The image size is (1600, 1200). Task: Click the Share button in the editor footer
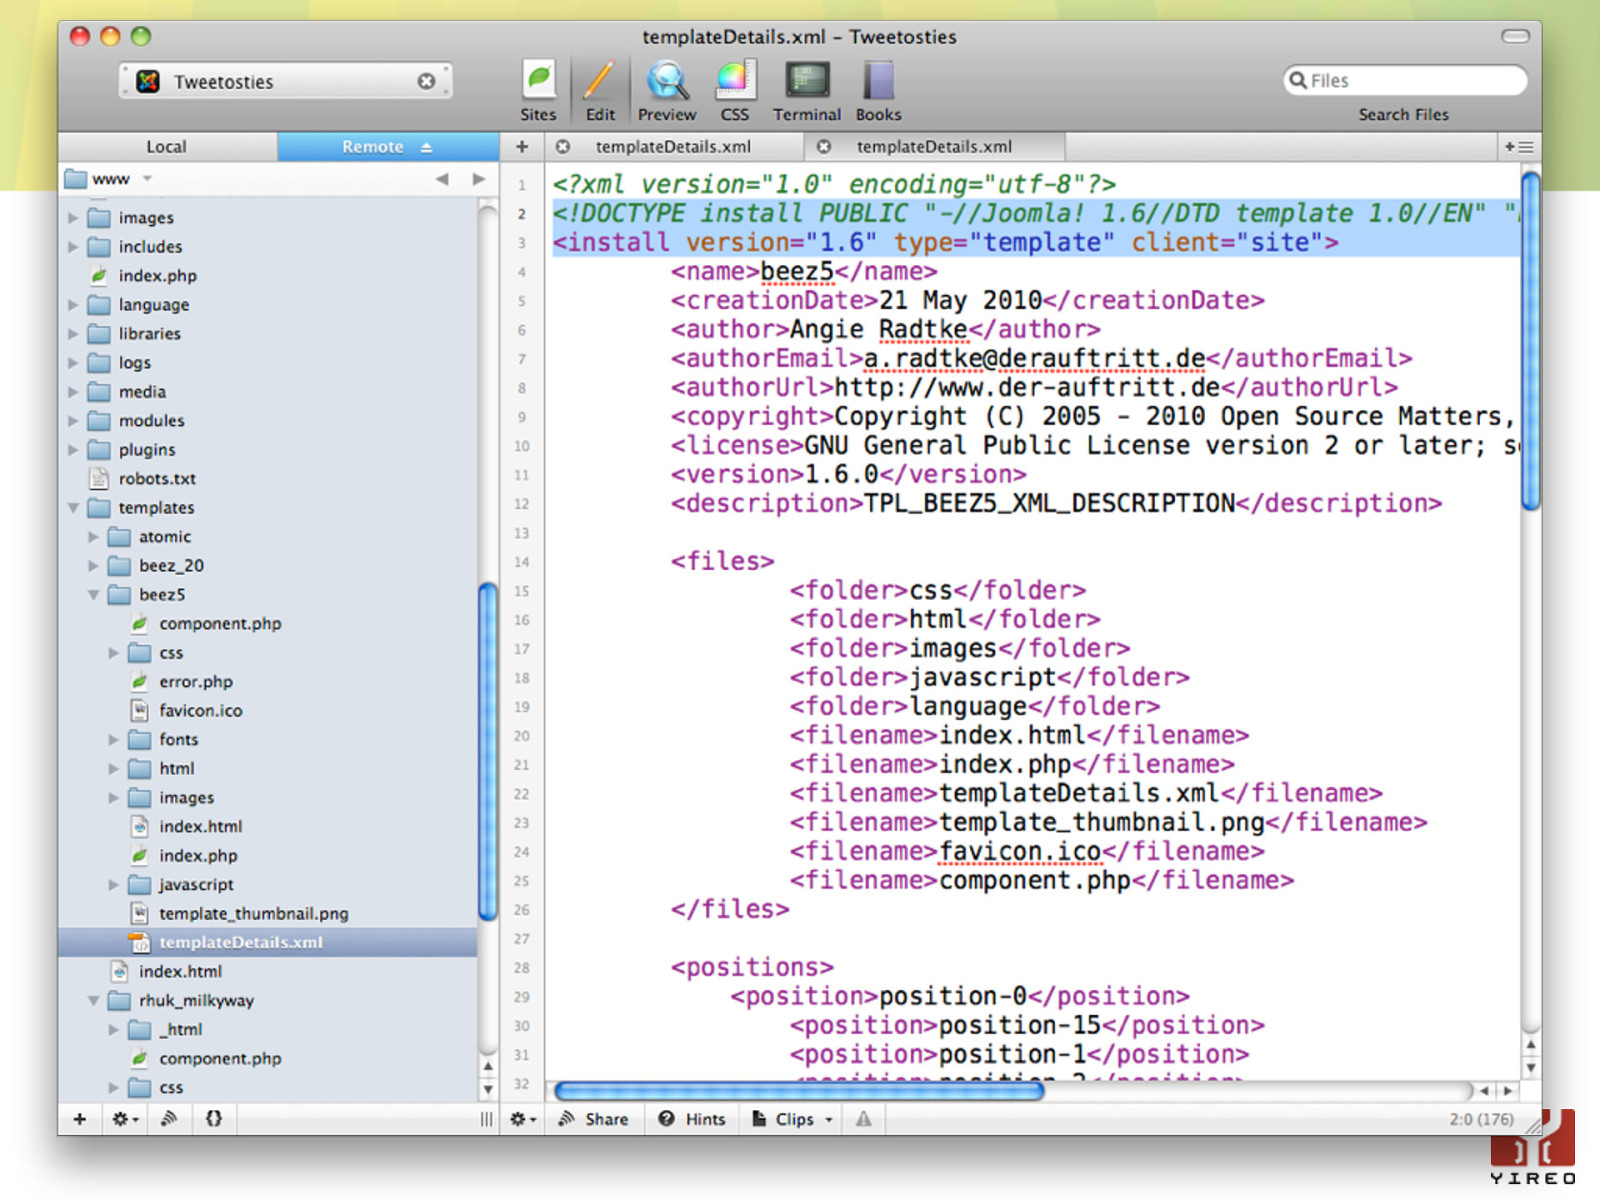click(594, 1119)
